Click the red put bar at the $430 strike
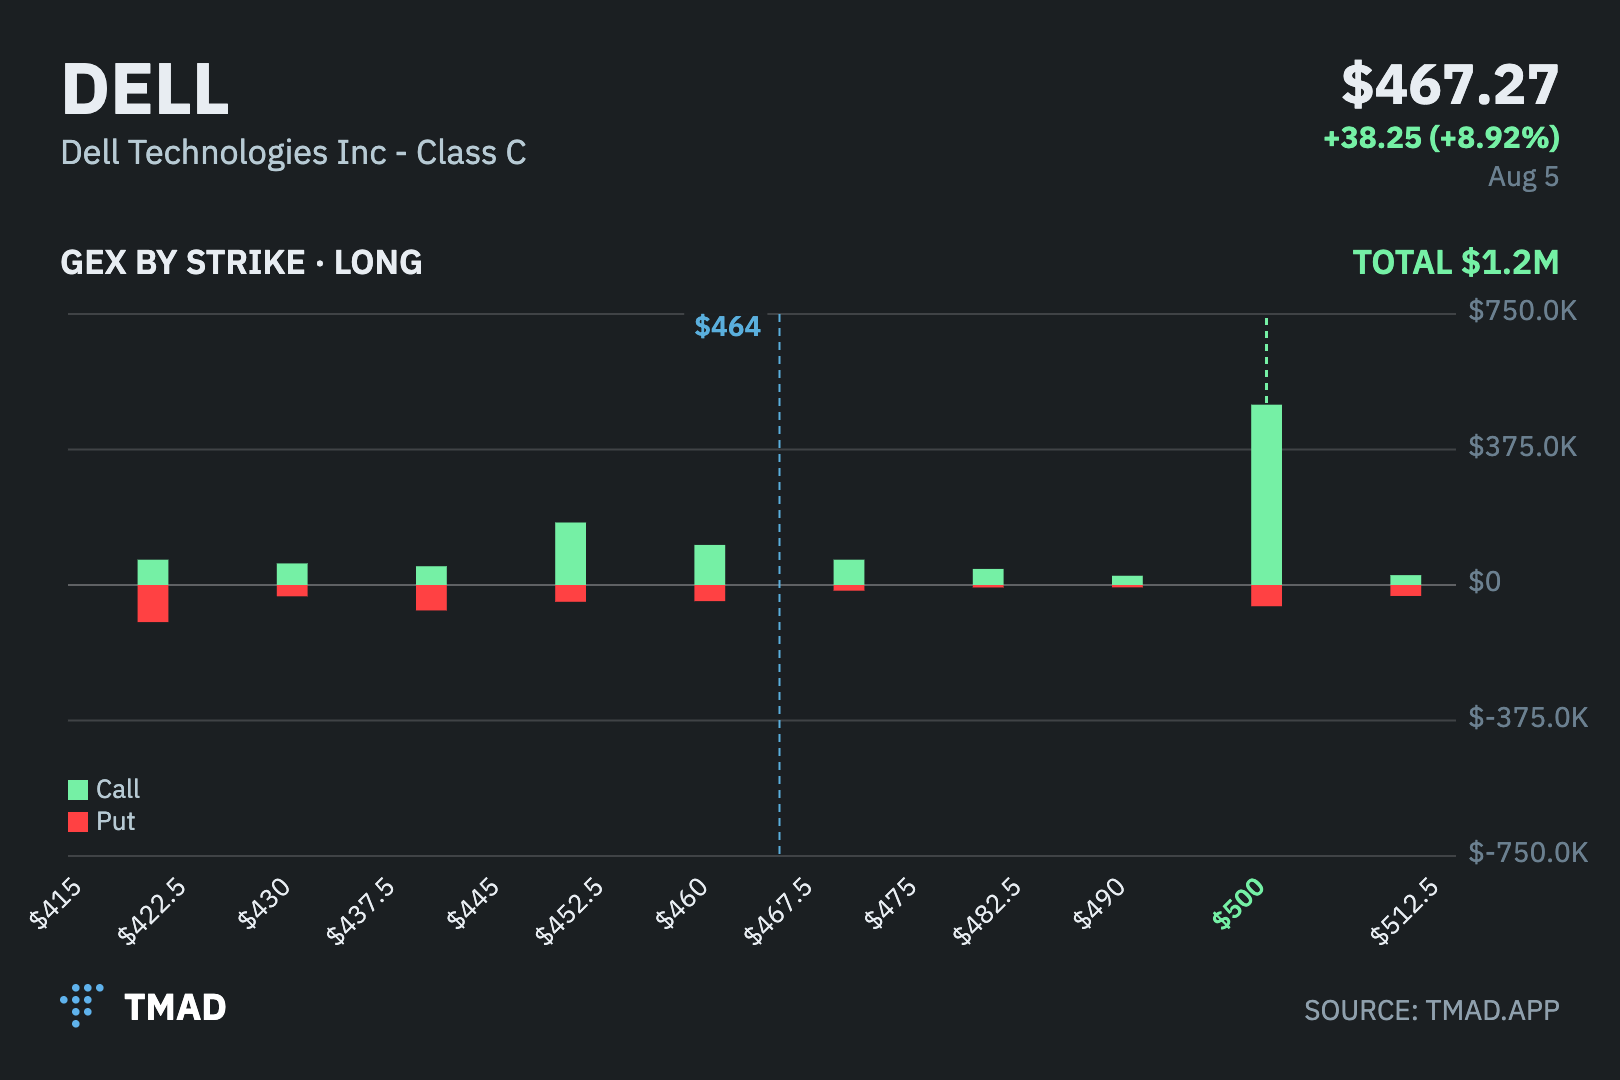Screen dimensions: 1620x1080 click(x=292, y=591)
